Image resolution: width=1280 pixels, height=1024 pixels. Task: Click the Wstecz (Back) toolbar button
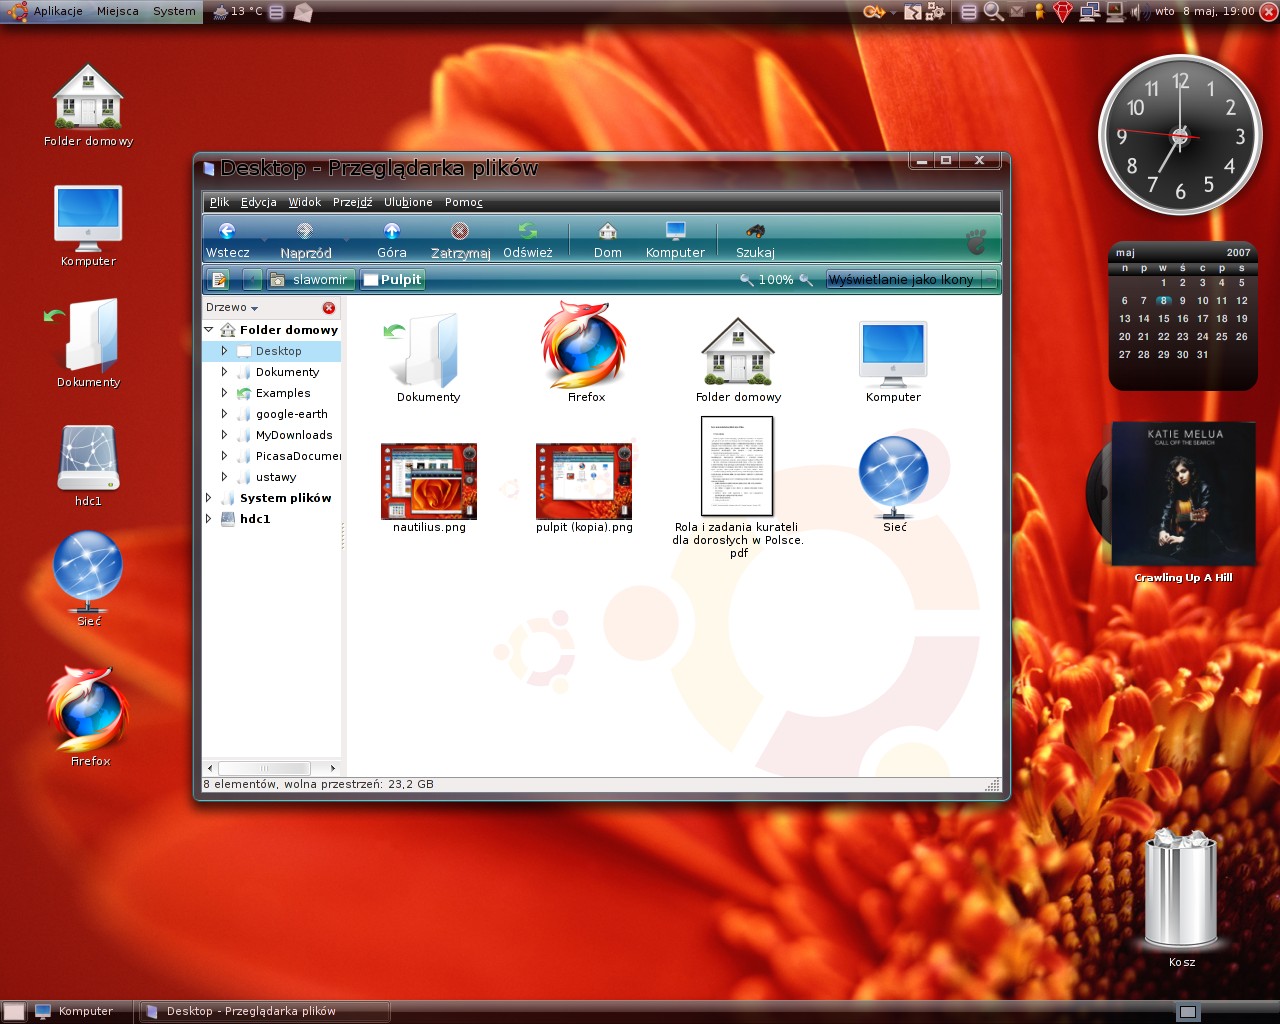tap(227, 240)
